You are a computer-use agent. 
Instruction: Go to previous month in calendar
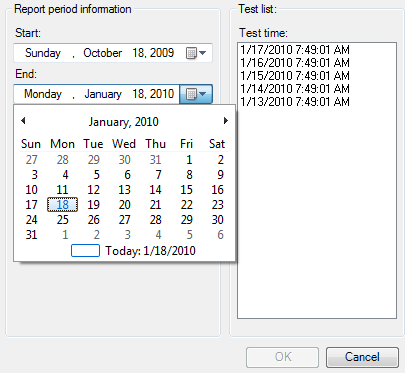point(23,120)
